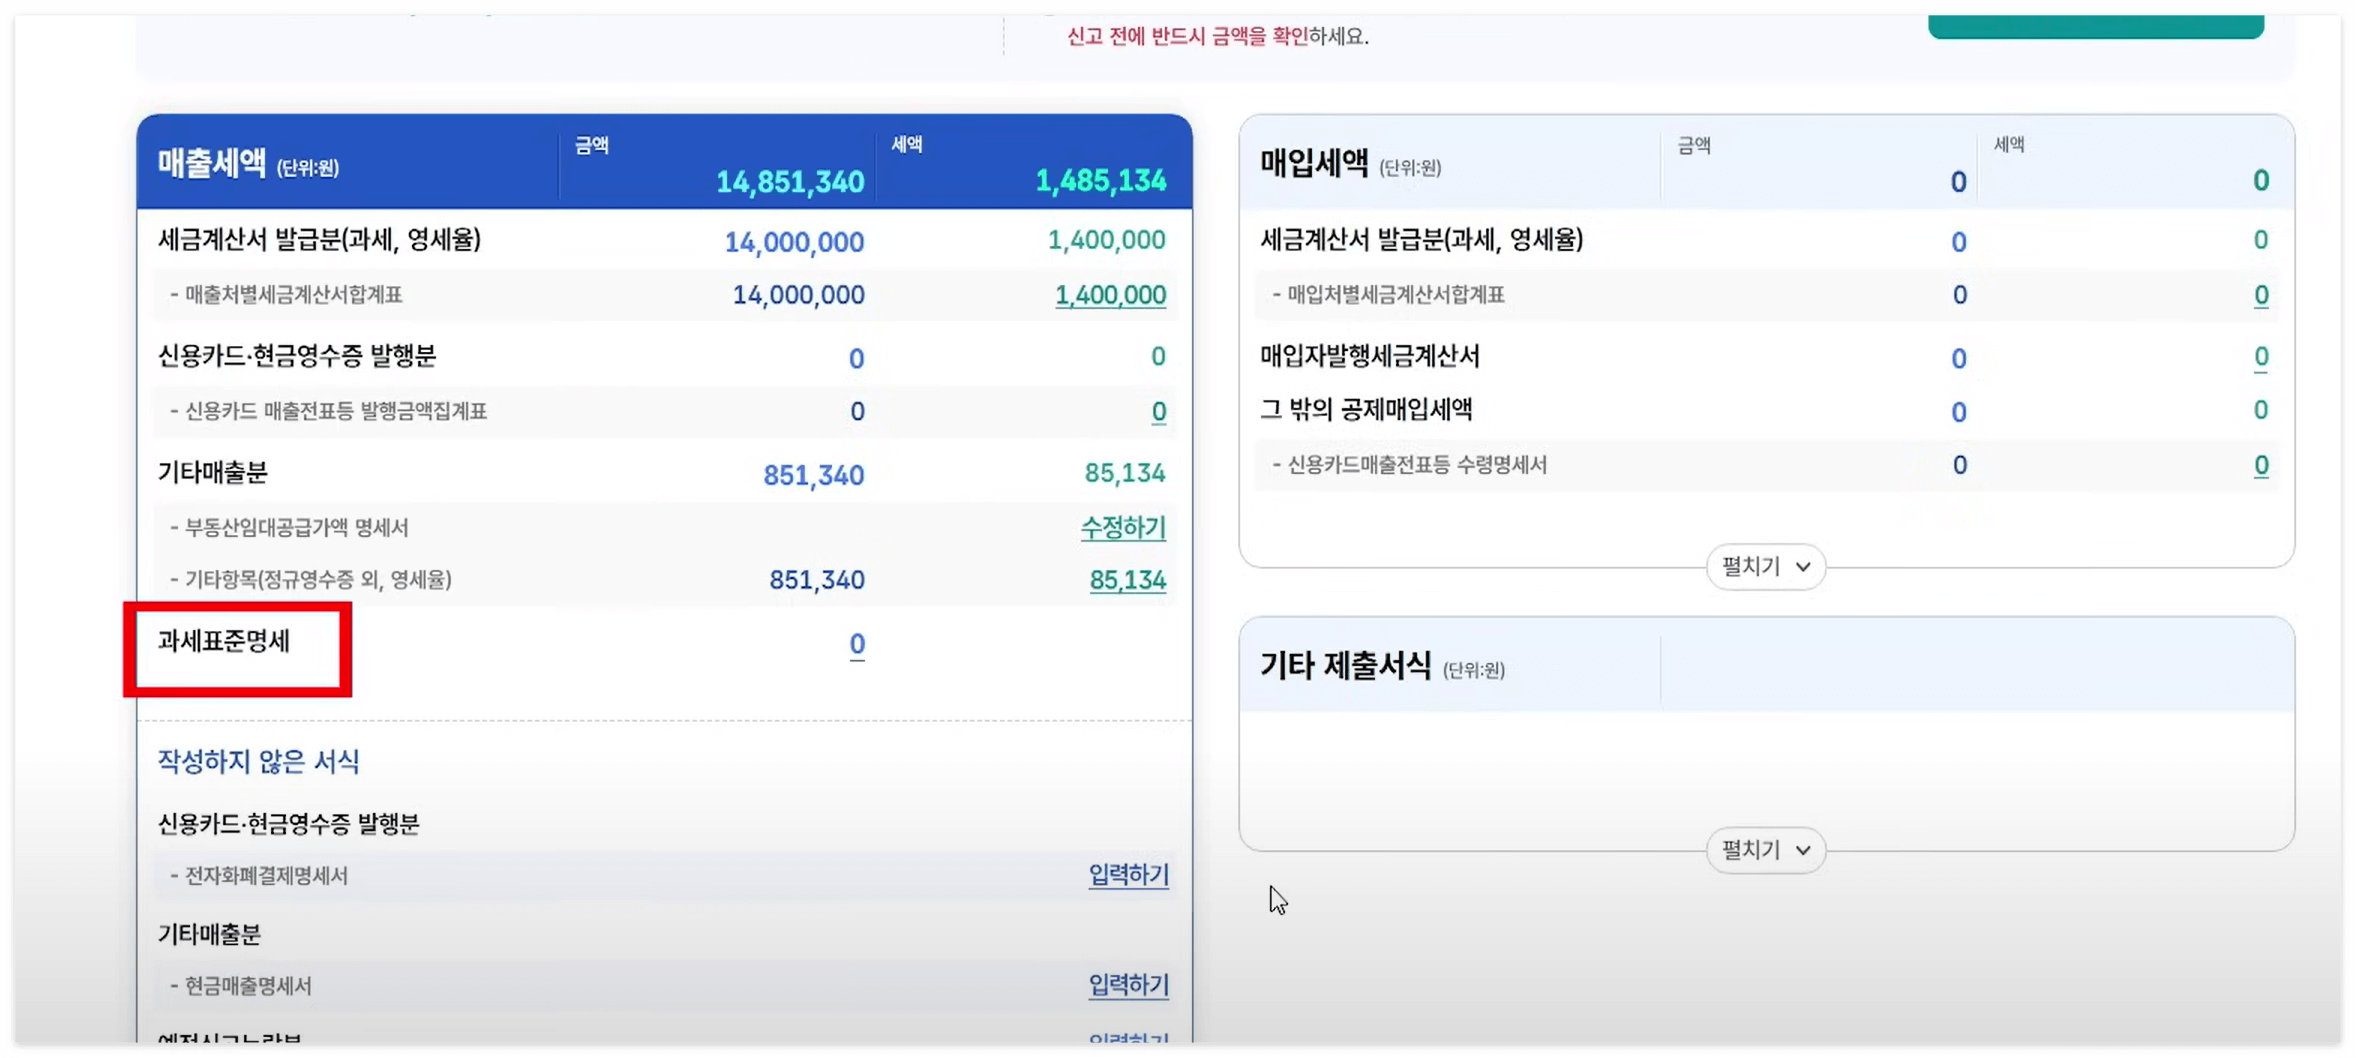Click the underlined 0 for 신용카드매출전표등 수령명세서
Viewport: 2356px width, 1058px height.
[2263, 465]
